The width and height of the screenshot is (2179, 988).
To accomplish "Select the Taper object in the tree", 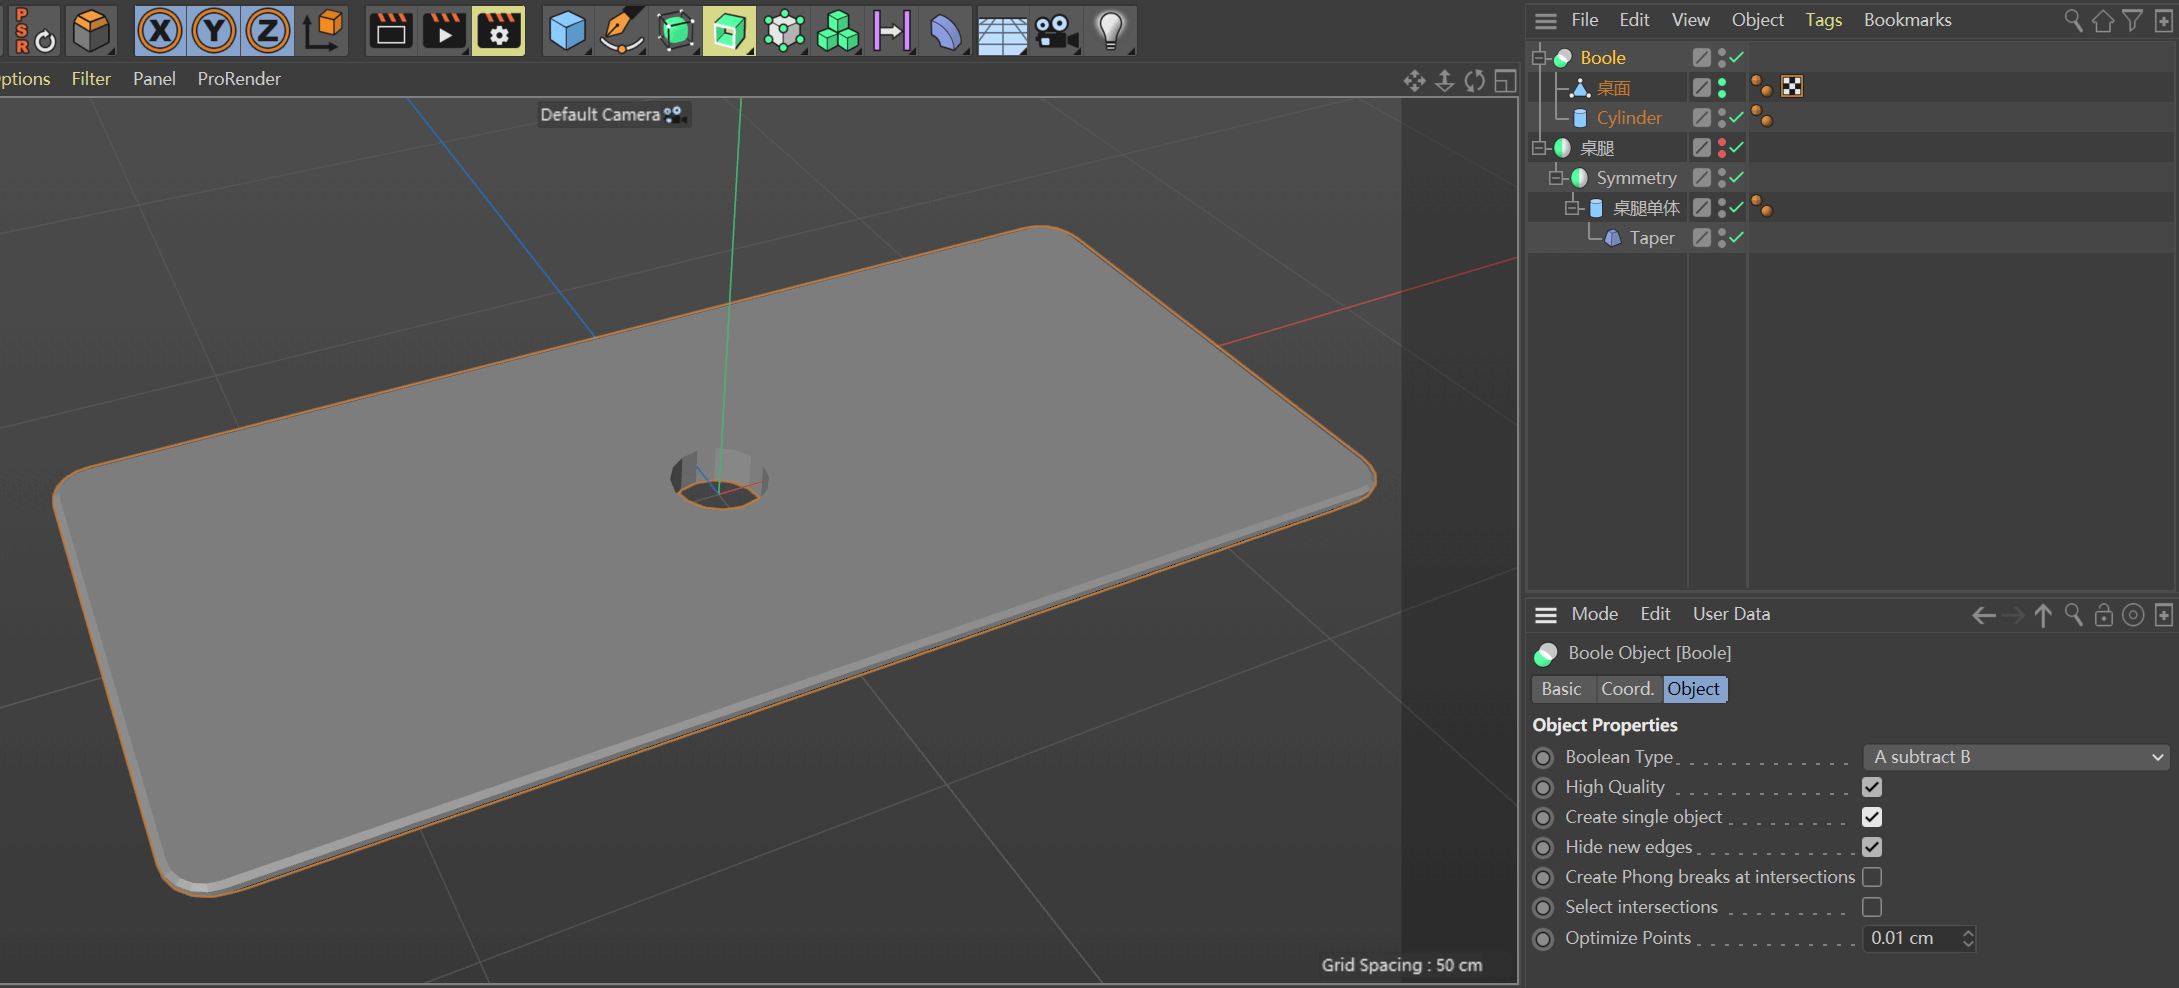I will (x=1652, y=238).
